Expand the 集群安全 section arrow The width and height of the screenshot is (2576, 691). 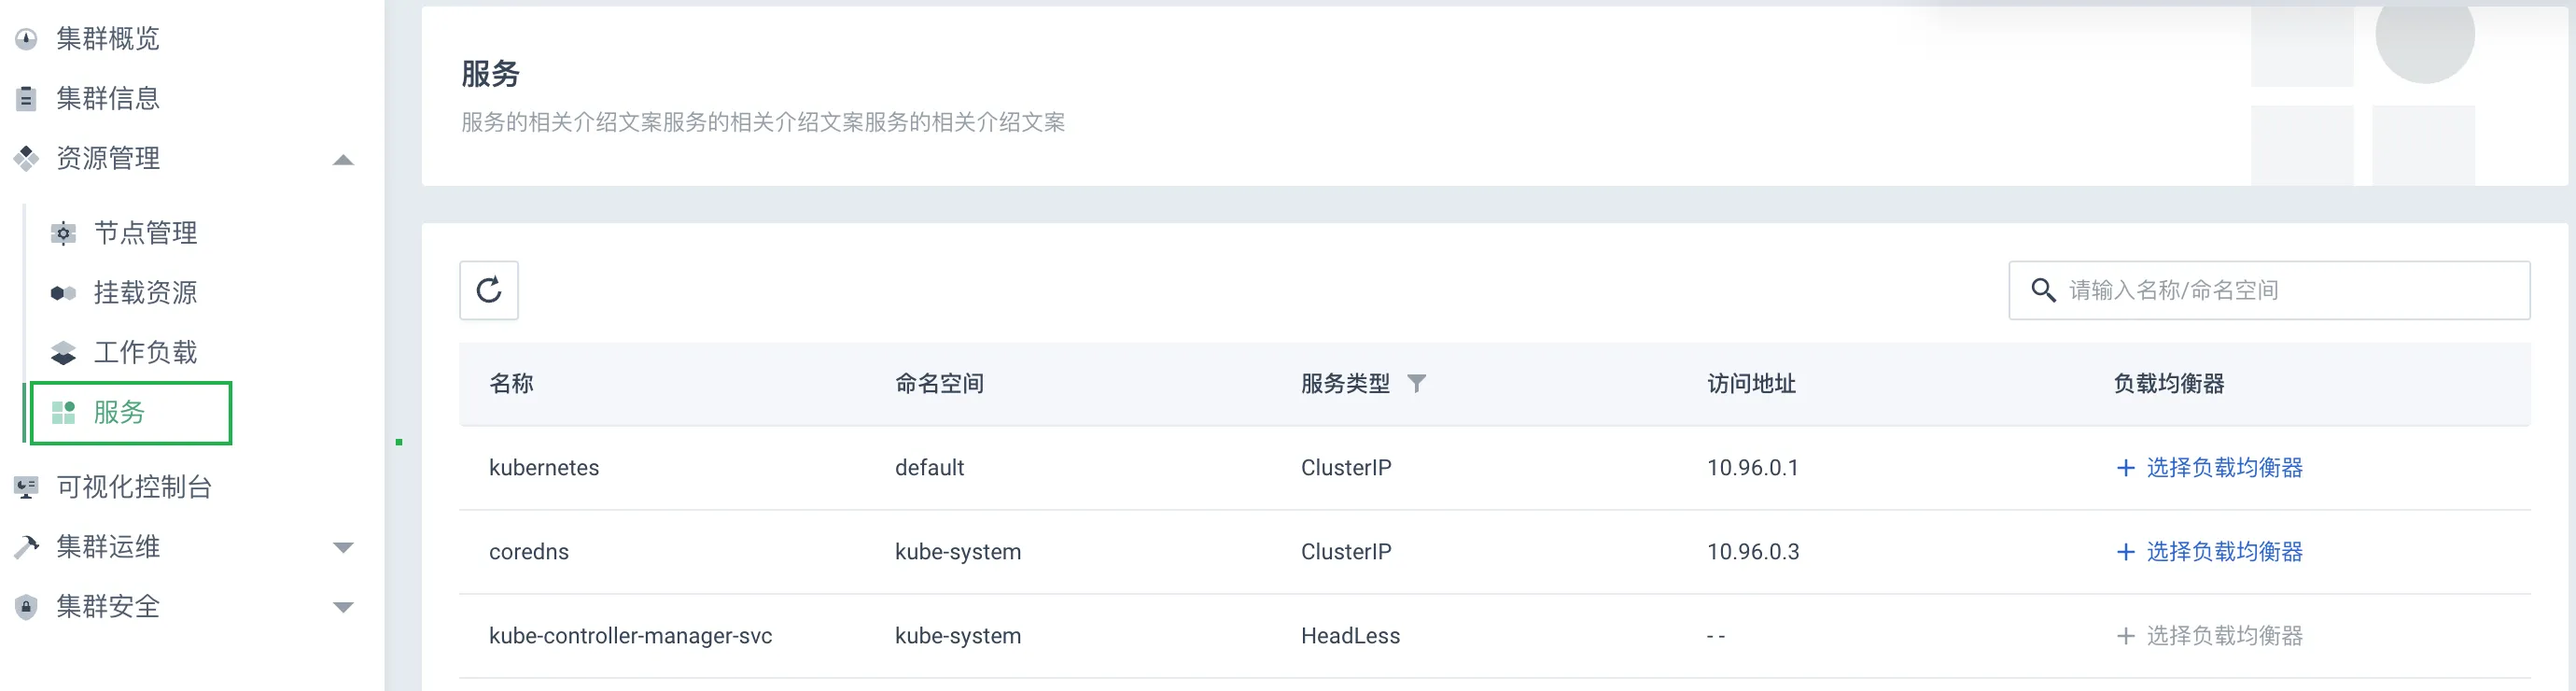pyautogui.click(x=343, y=608)
